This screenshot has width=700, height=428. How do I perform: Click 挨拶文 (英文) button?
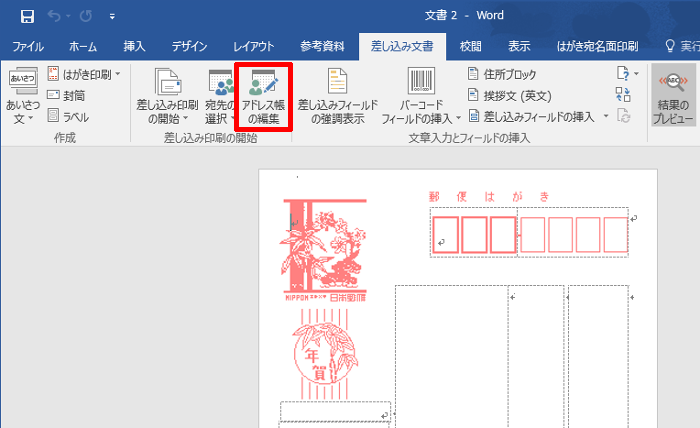click(x=509, y=96)
